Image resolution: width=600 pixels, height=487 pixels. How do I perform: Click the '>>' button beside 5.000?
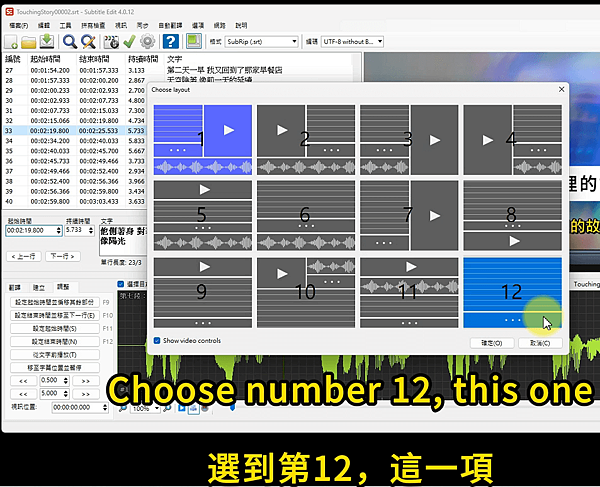coord(86,394)
